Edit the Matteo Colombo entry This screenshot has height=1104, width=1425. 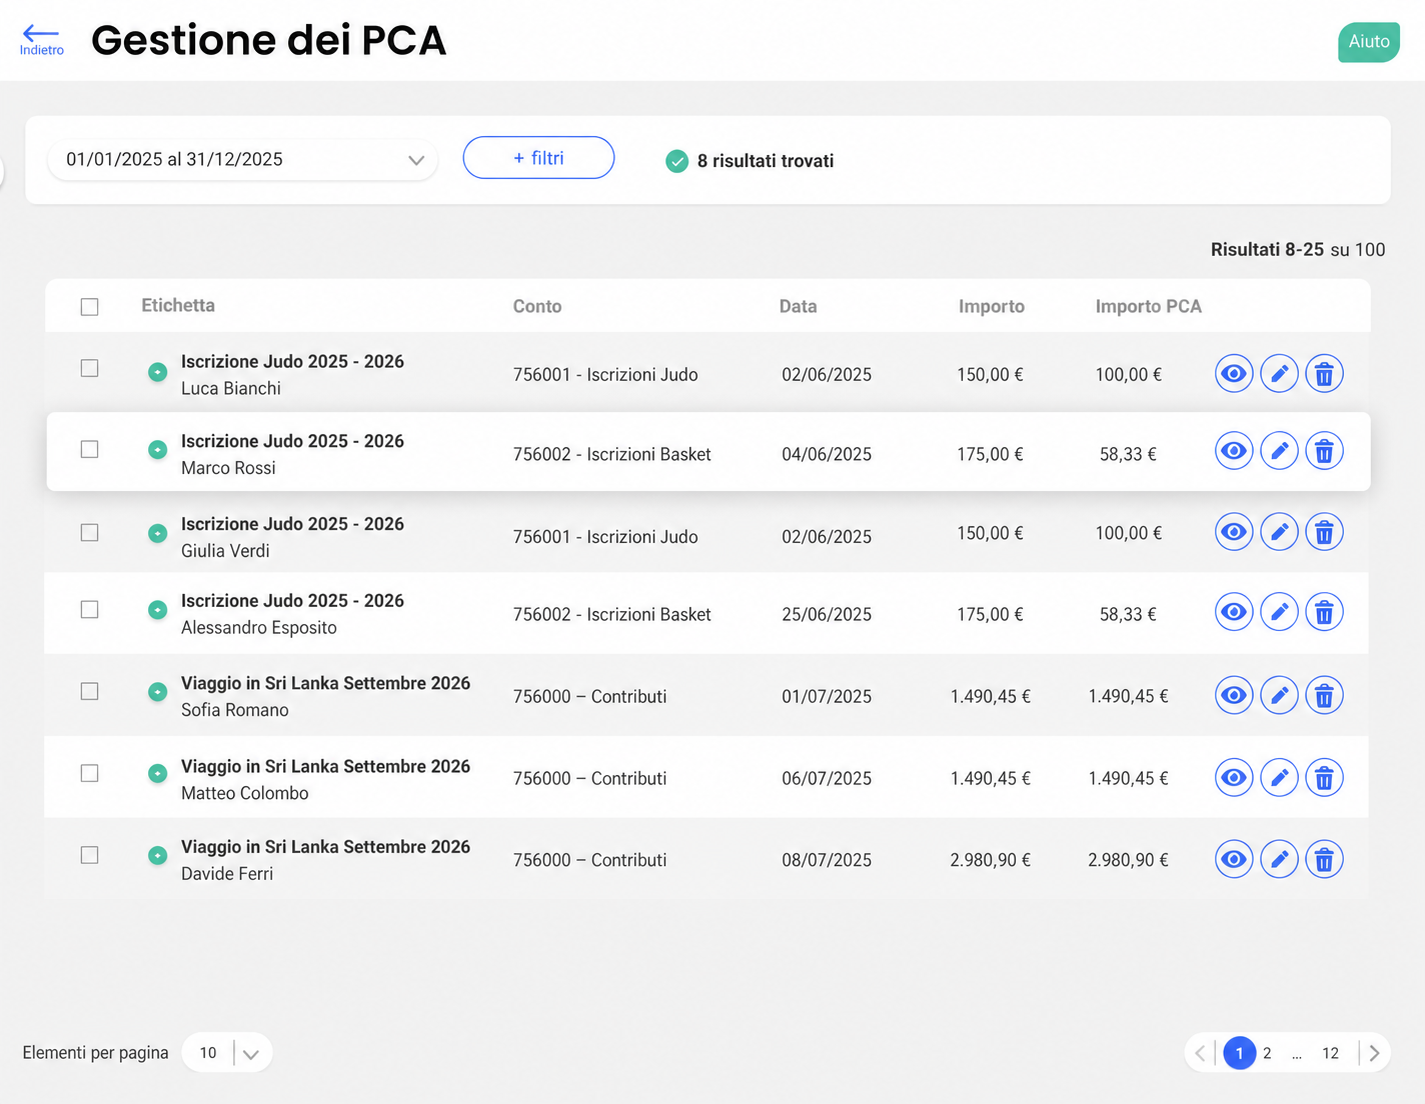(x=1279, y=777)
